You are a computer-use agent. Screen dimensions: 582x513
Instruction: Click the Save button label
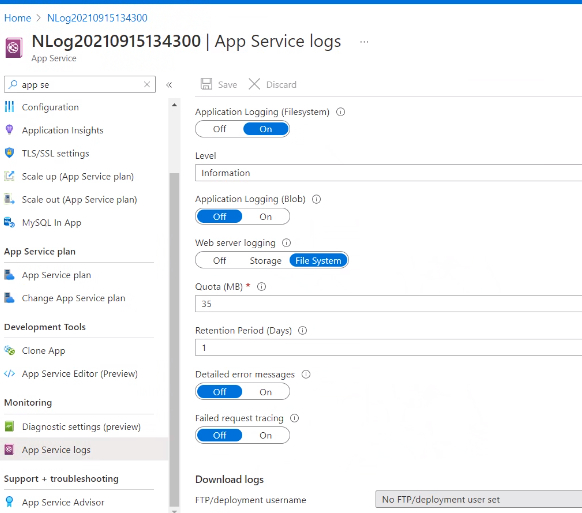228,85
